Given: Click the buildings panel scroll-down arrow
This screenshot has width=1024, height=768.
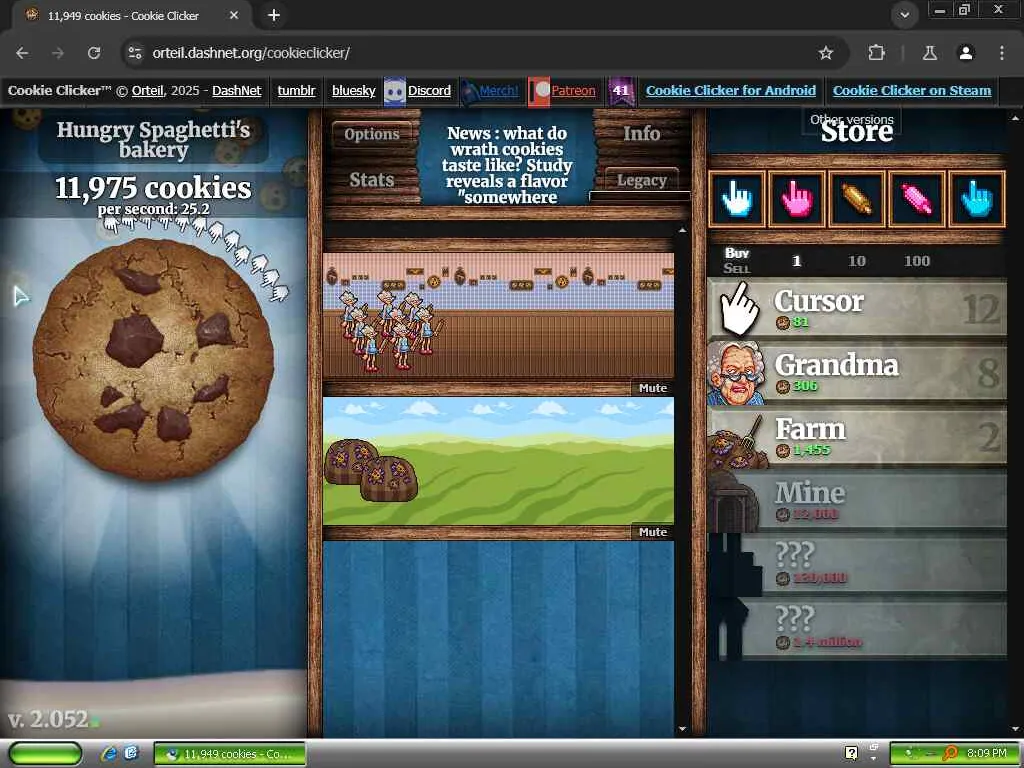Looking at the screenshot, I should click(x=682, y=729).
